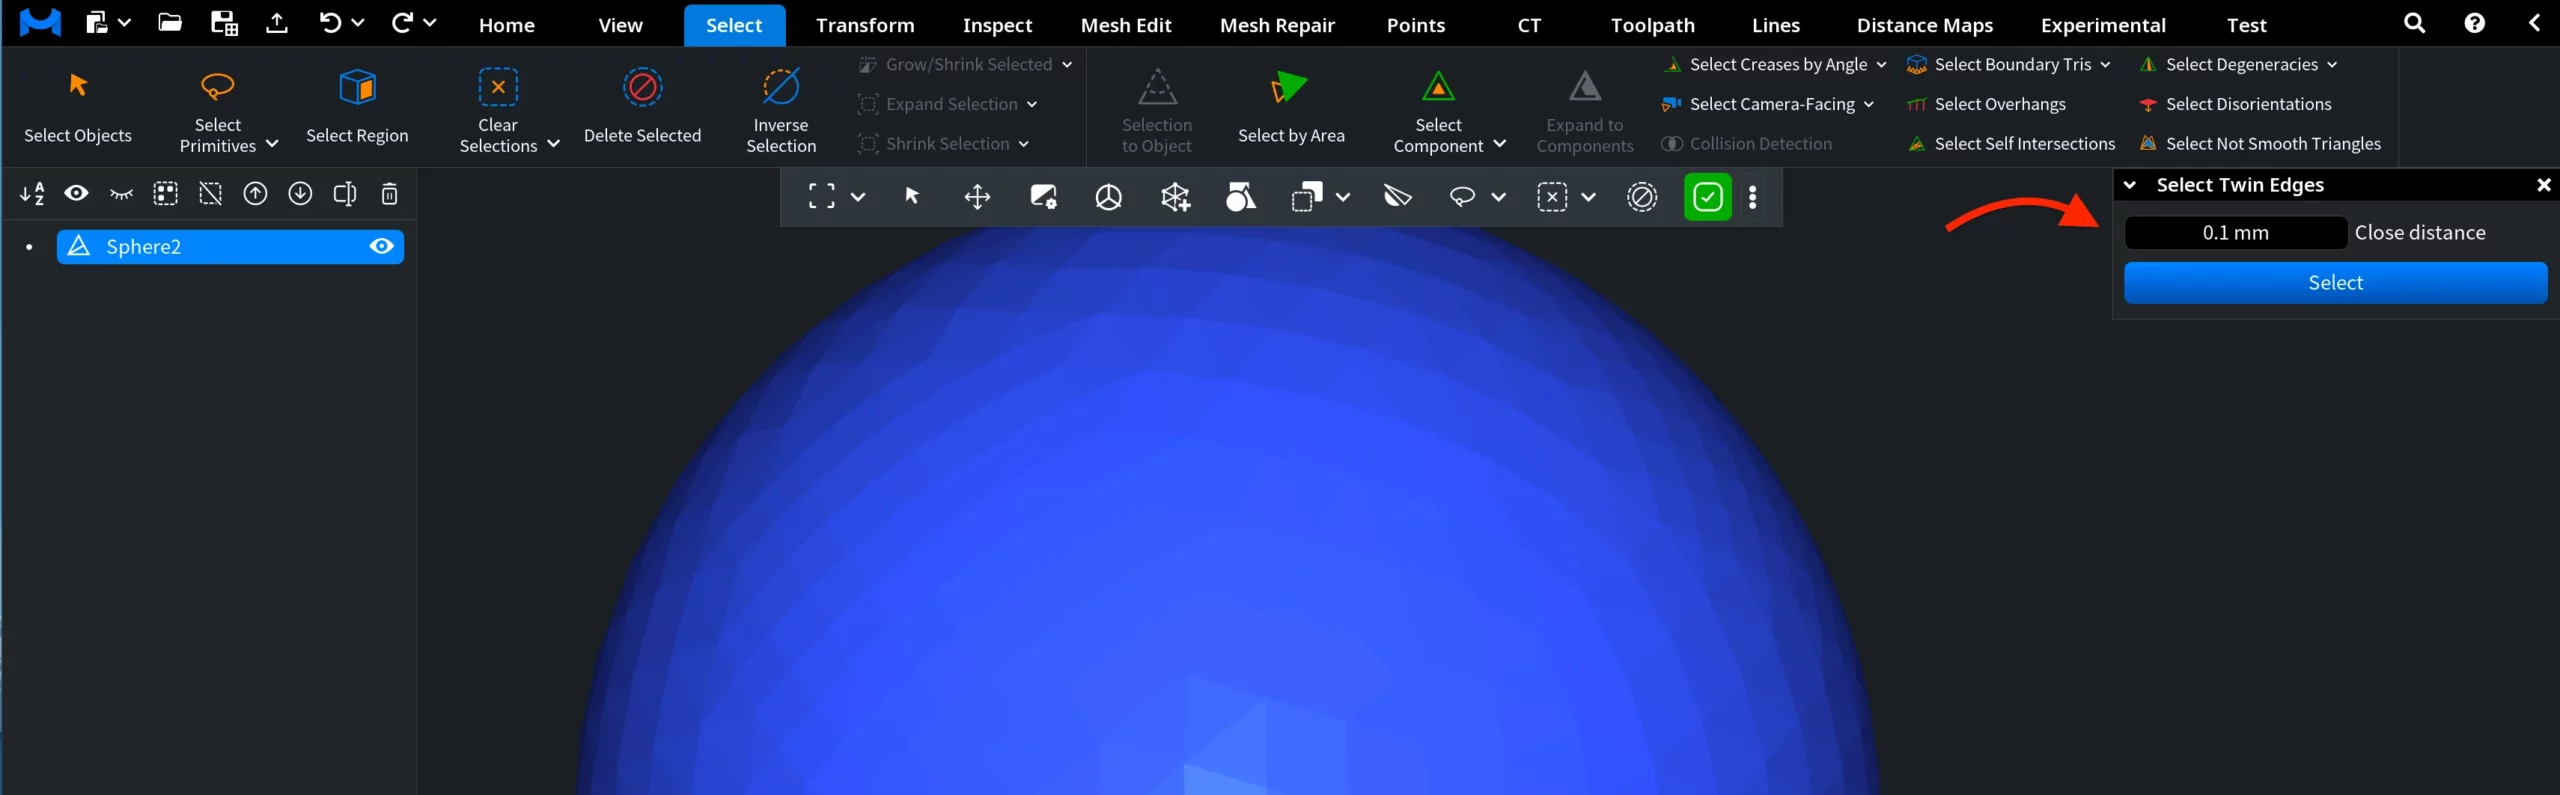Switch to the Transform tab
Viewport: 2560px width, 795px height.
point(865,25)
